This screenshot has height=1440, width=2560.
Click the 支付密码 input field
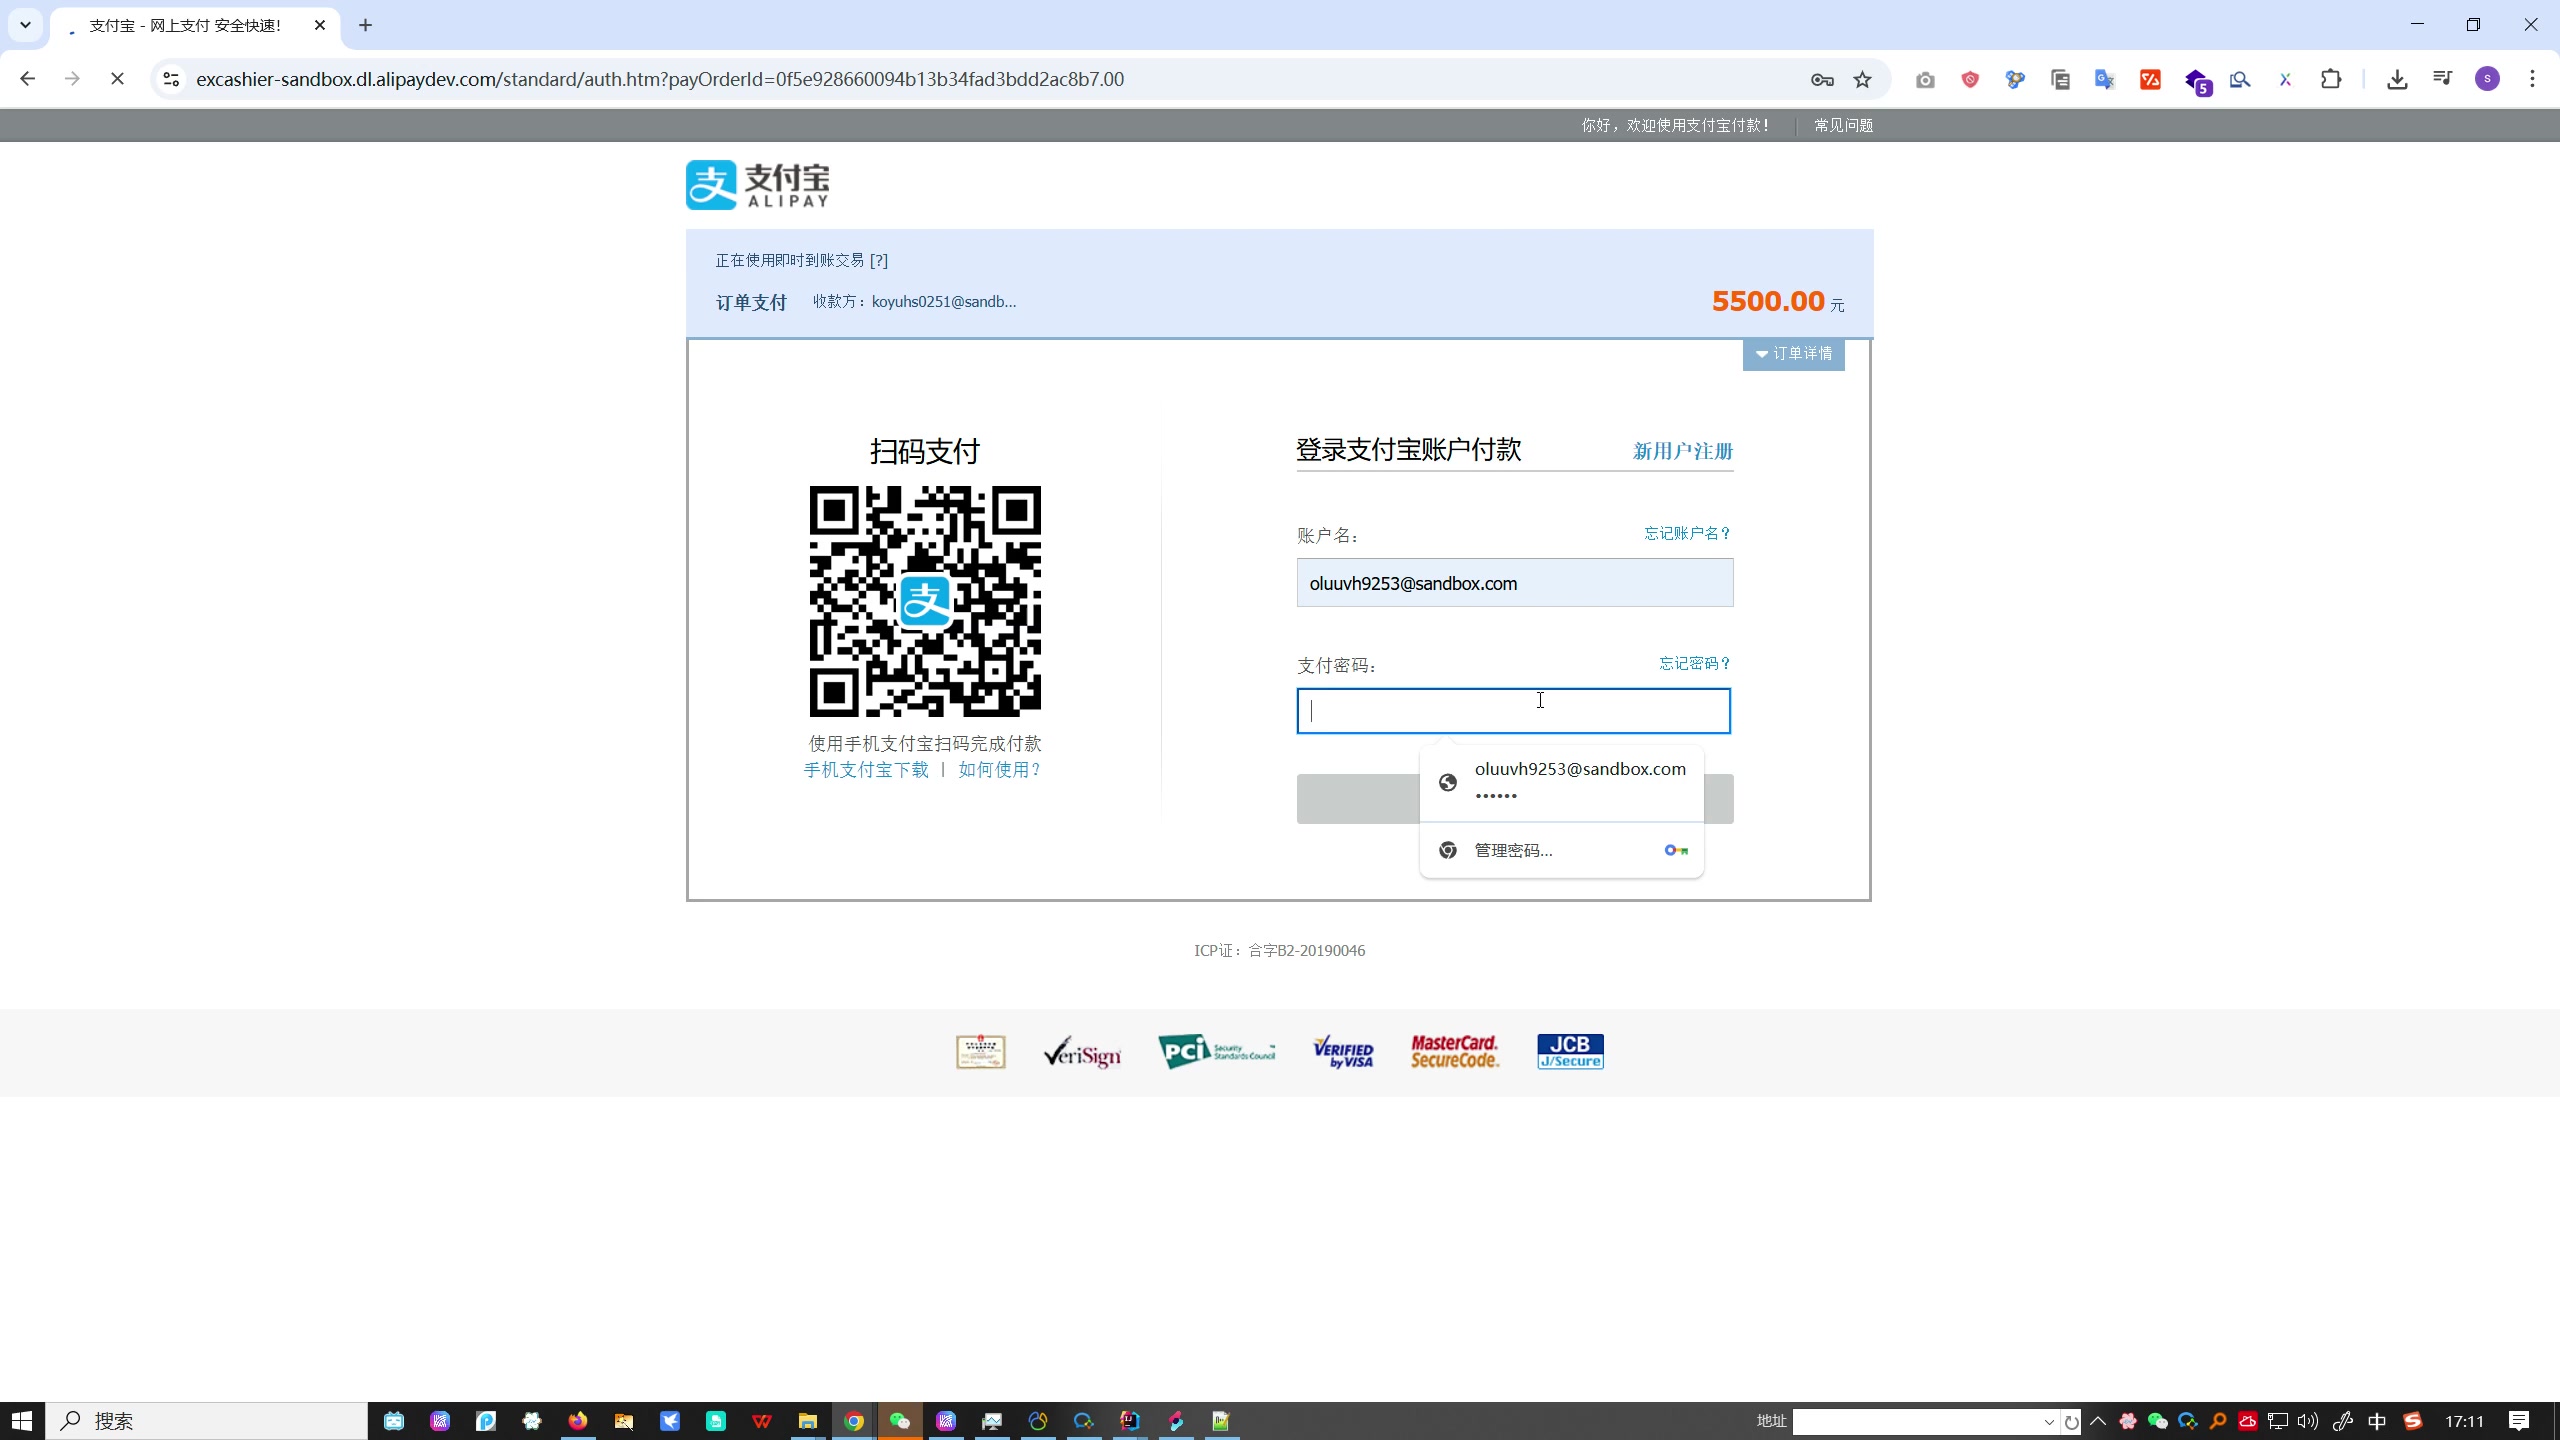(x=1513, y=711)
